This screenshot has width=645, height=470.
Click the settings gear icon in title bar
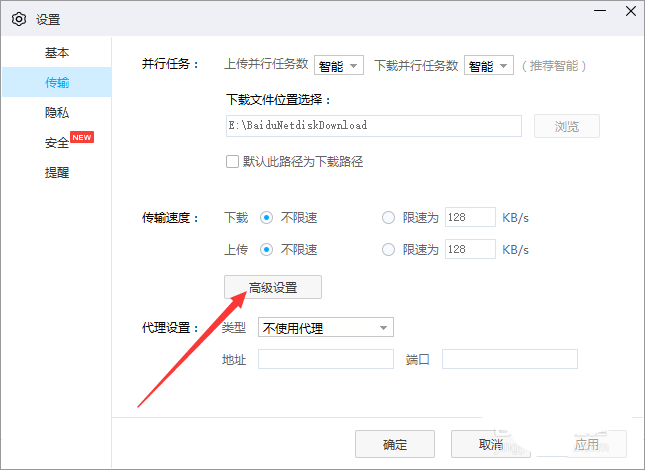pos(18,19)
